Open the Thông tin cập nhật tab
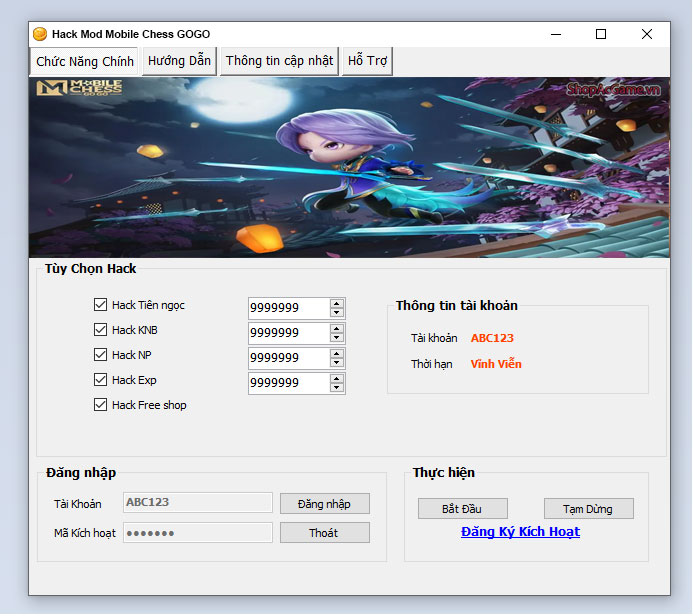693x616 pixels. coord(279,61)
